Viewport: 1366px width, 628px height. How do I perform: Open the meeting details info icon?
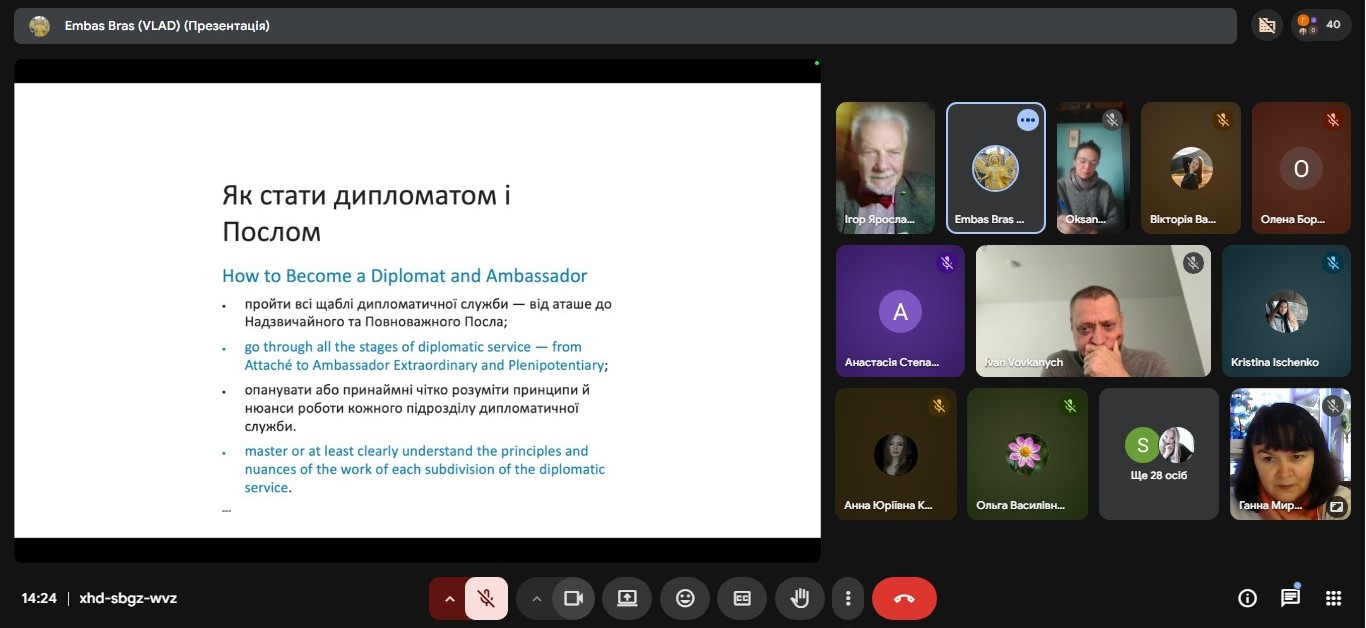(x=1247, y=598)
